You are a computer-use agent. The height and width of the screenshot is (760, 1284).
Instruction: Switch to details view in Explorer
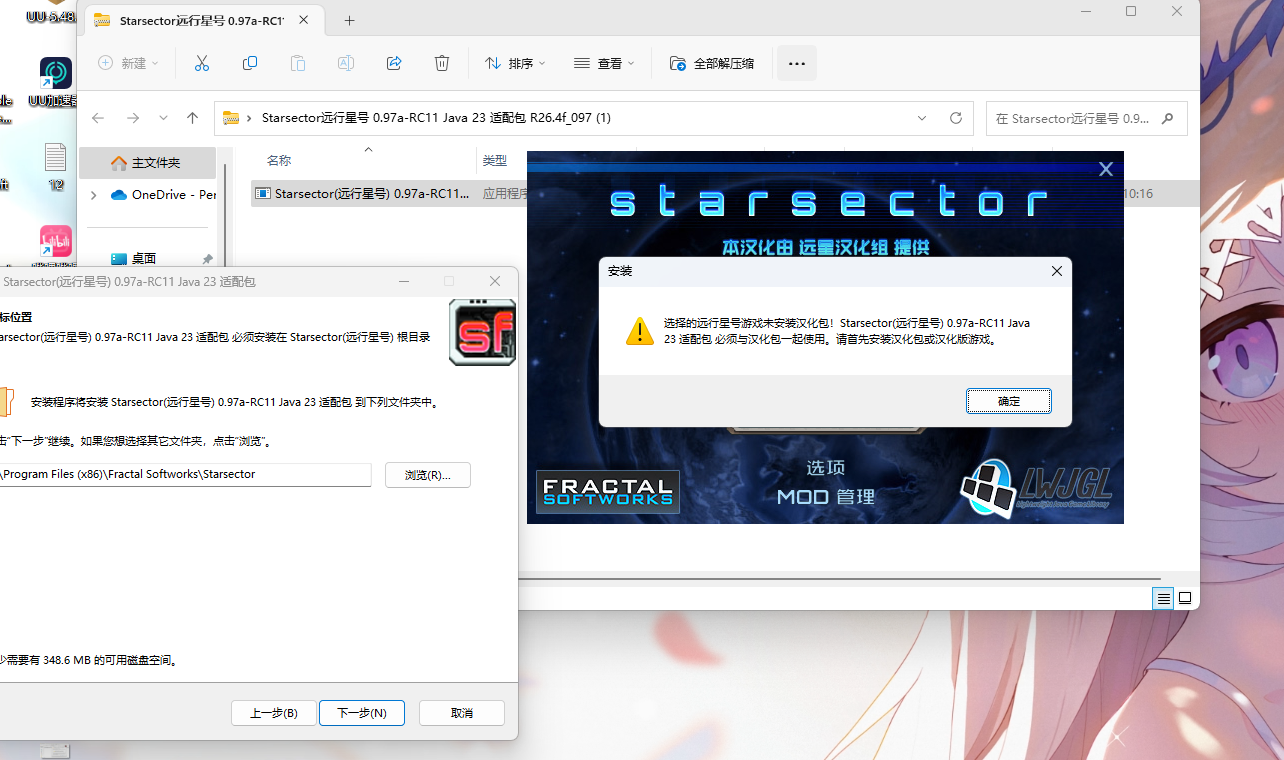(x=1163, y=597)
